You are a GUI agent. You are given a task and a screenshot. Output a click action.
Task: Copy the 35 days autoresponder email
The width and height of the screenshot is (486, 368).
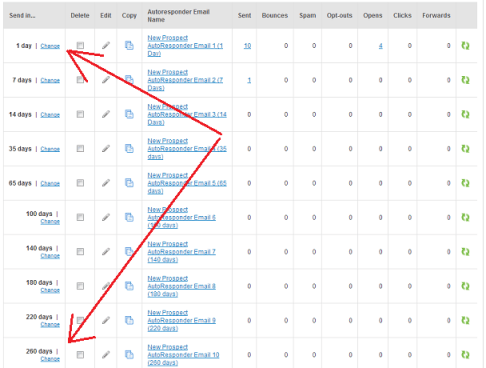(129, 149)
